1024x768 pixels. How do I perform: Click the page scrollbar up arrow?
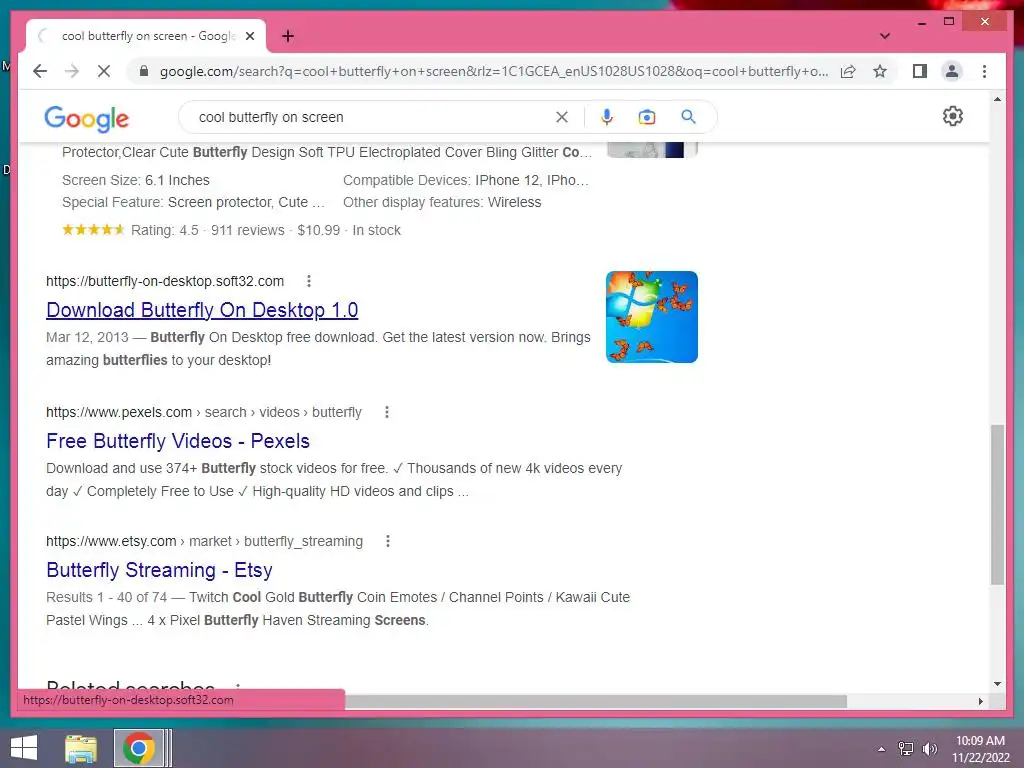pyautogui.click(x=997, y=99)
